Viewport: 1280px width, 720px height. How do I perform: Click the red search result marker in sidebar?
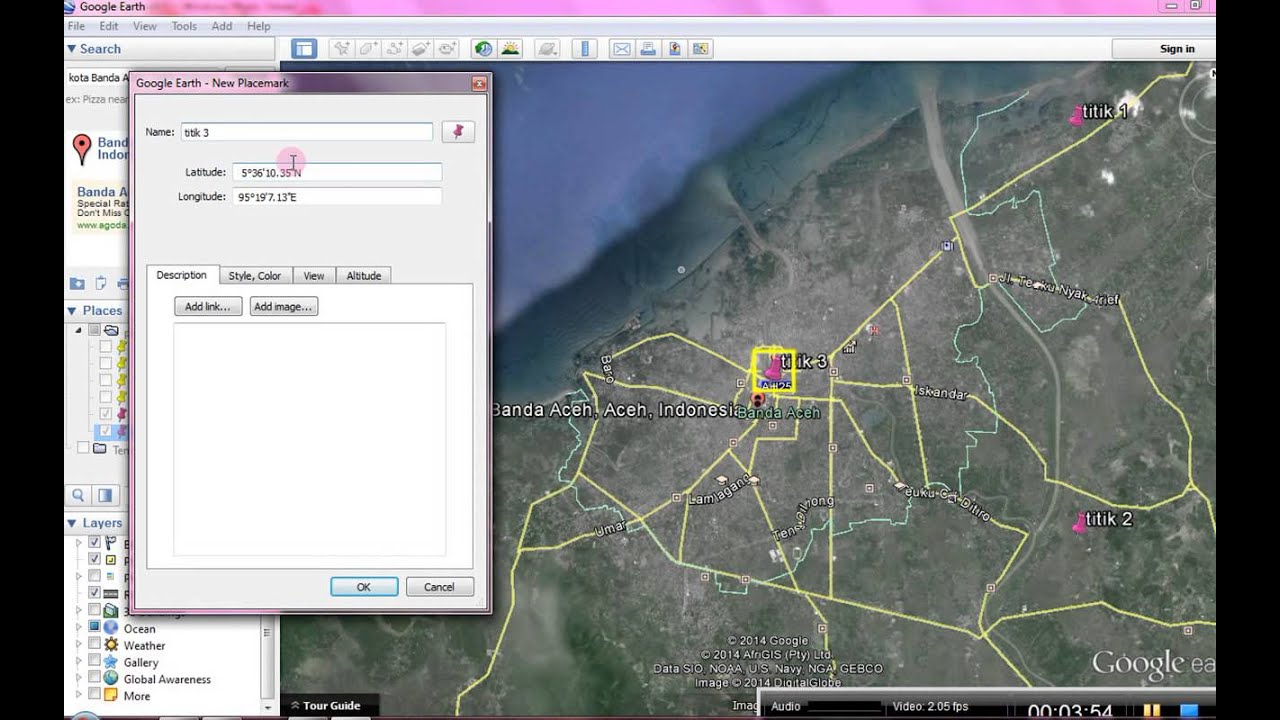pos(82,150)
